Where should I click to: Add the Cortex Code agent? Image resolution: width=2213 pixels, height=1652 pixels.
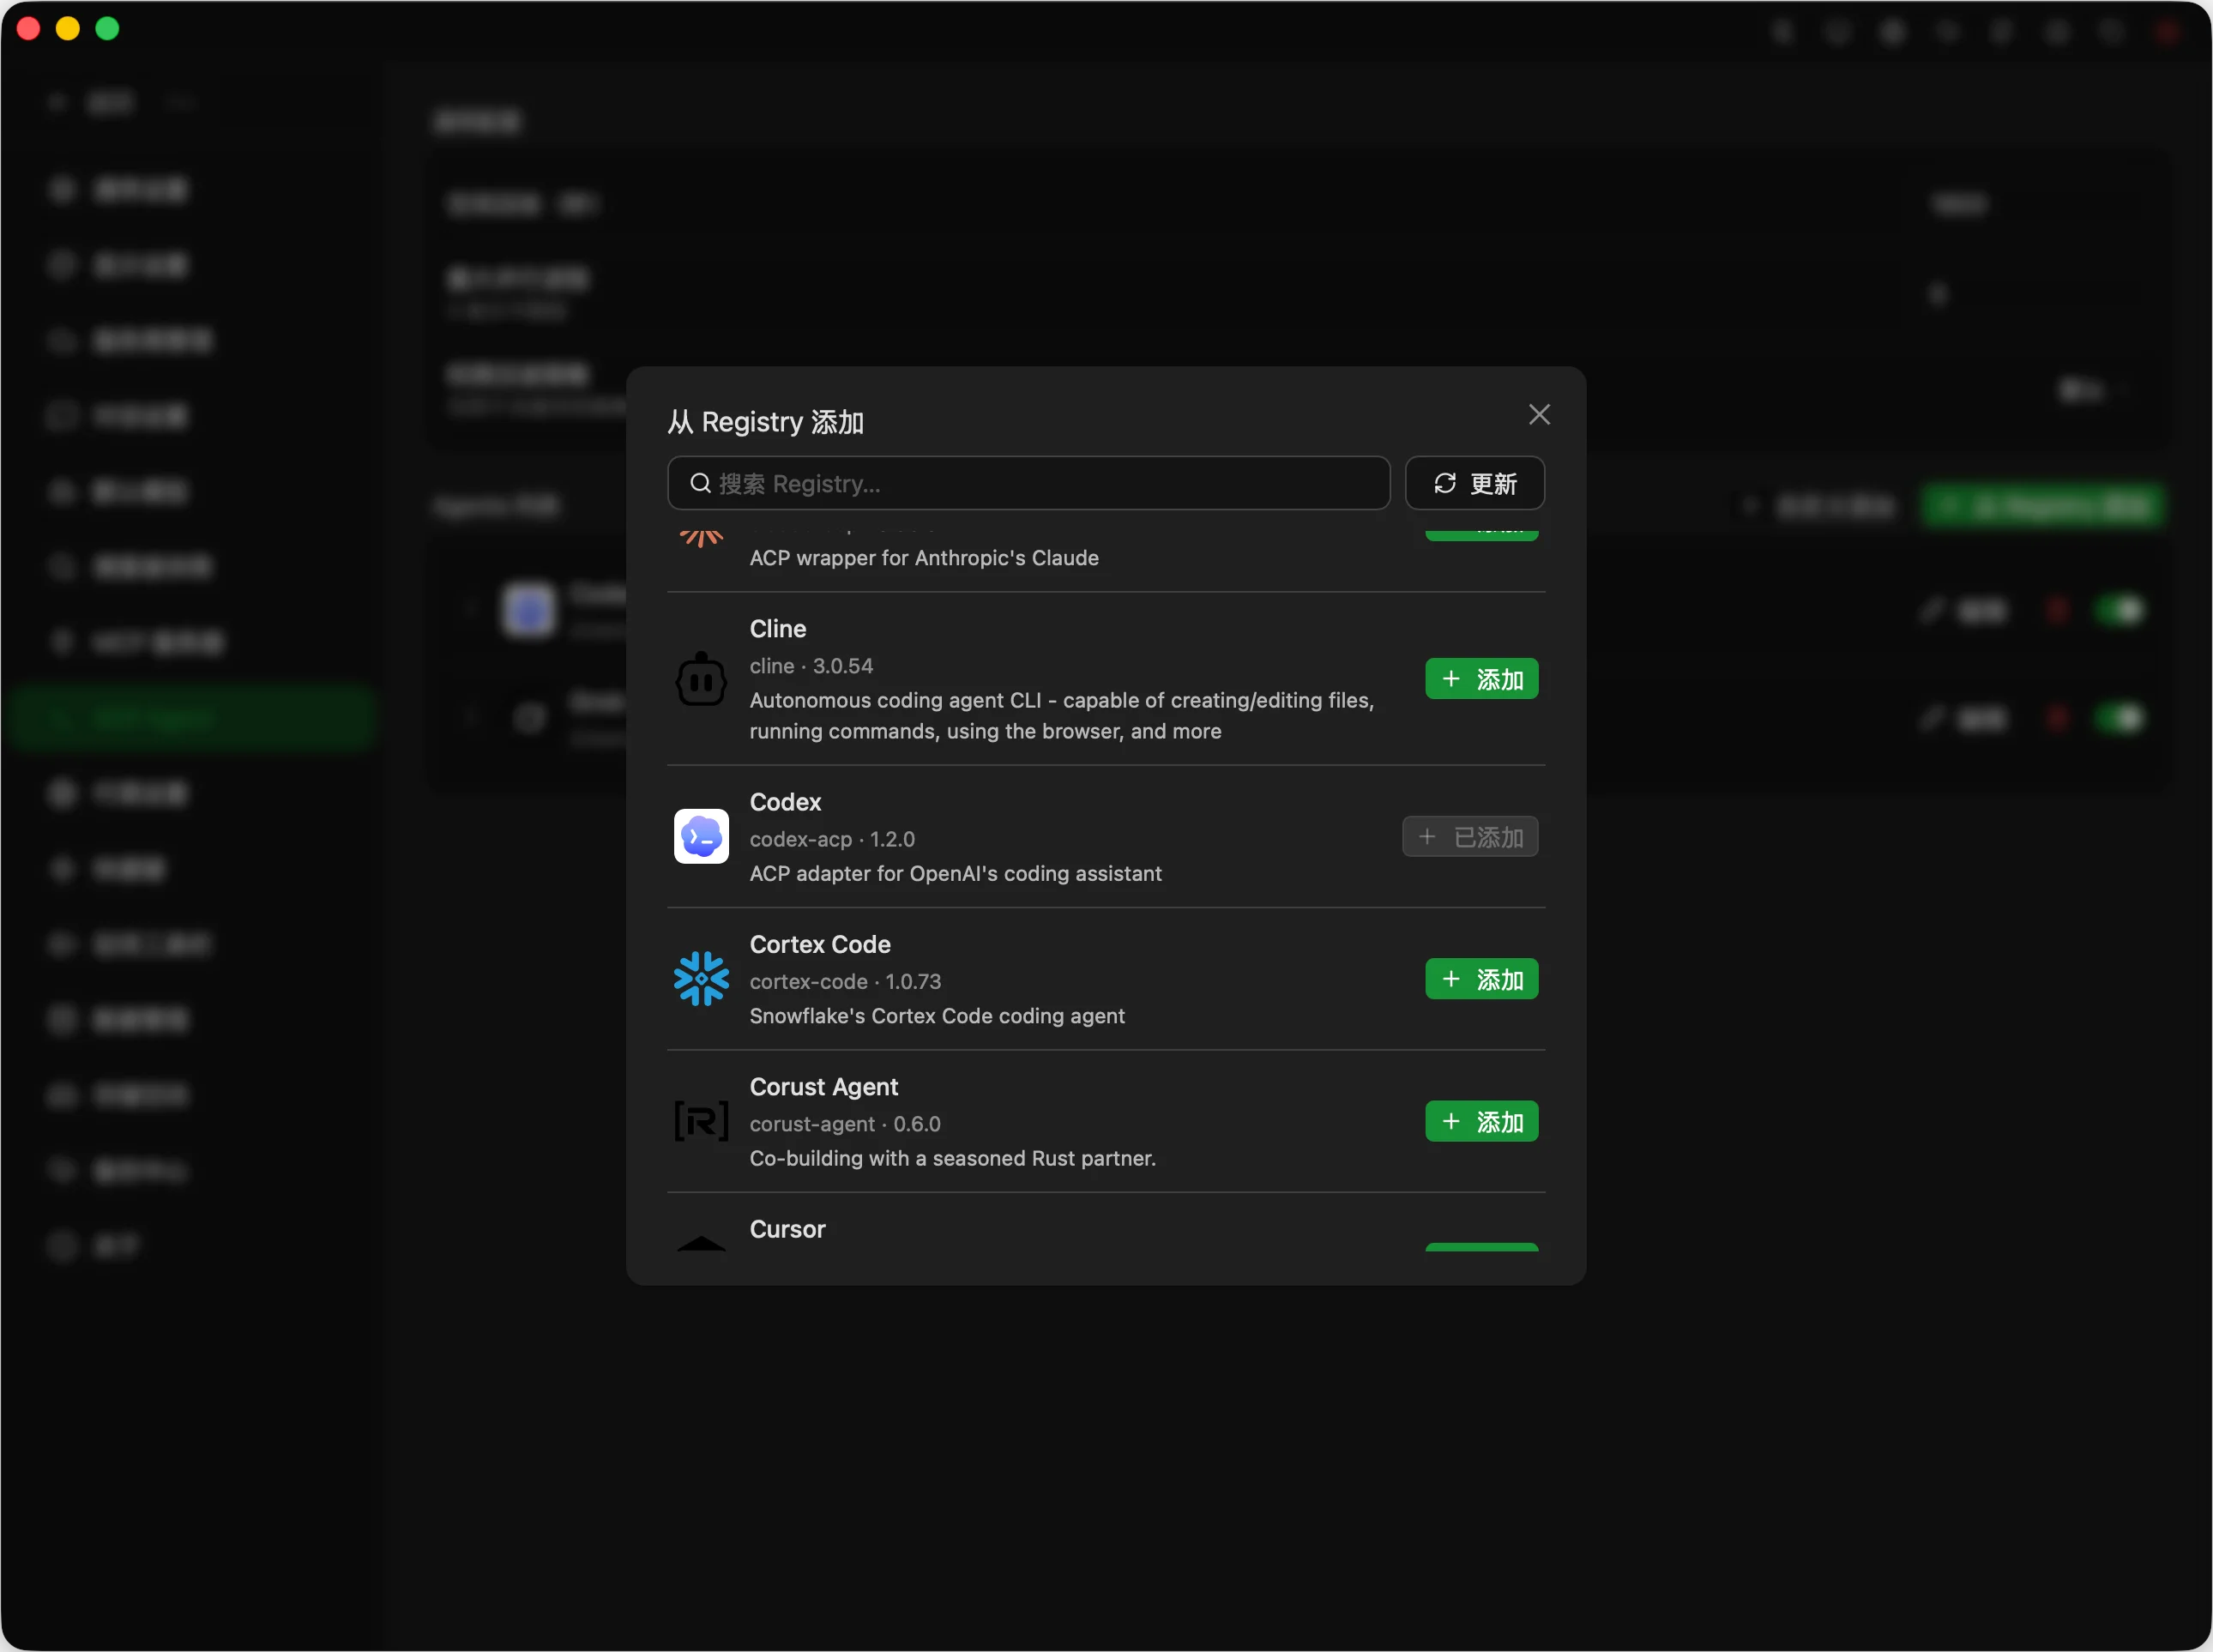pos(1481,979)
